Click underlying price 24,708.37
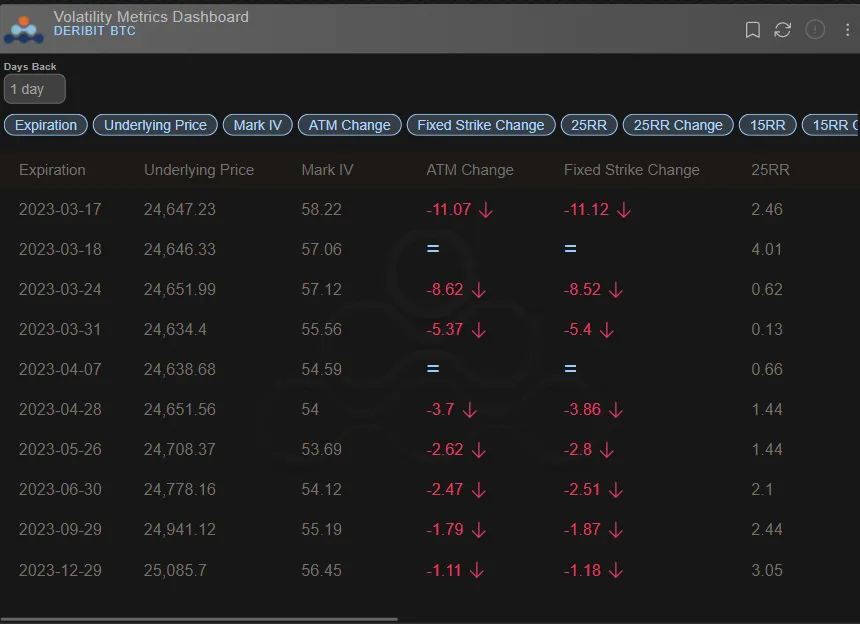This screenshot has height=624, width=860. point(179,450)
